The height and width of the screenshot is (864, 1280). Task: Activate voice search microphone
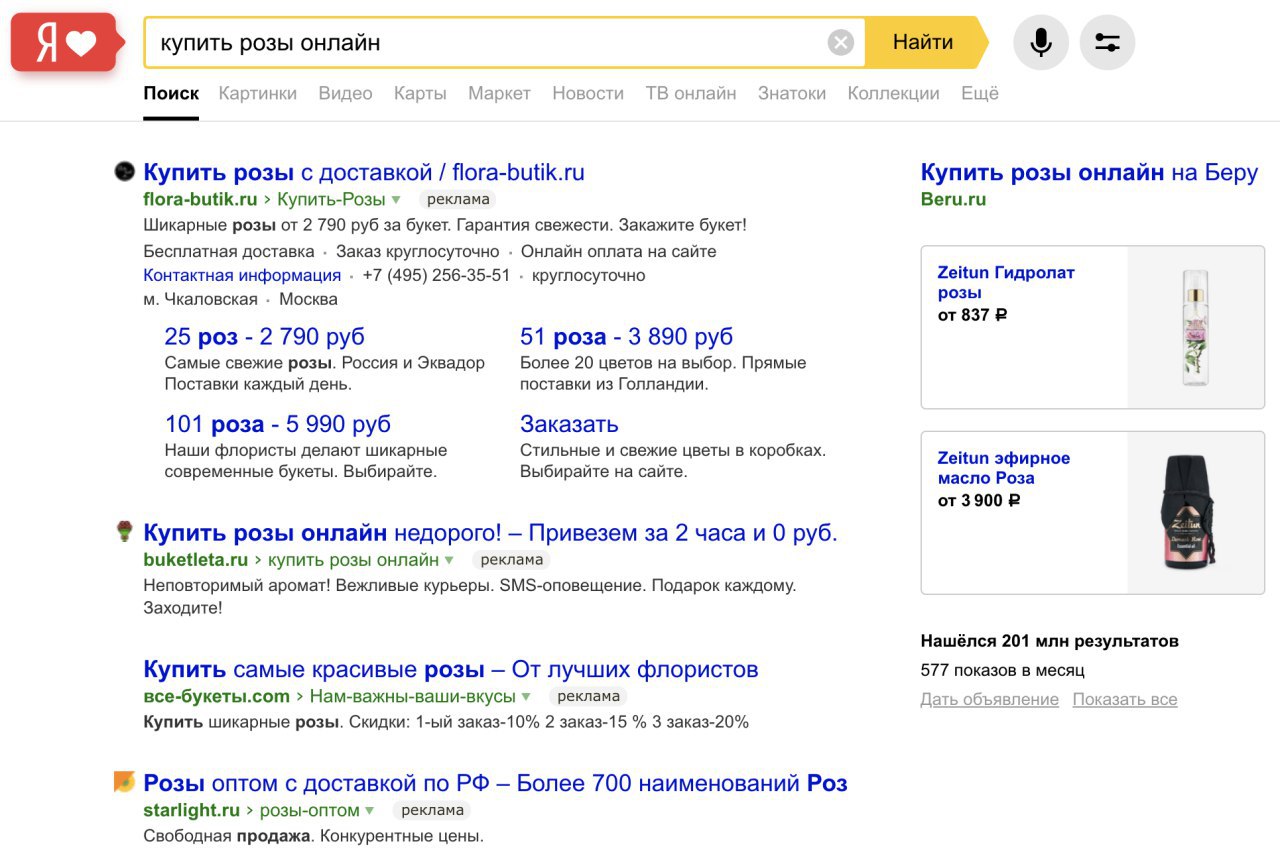pos(1041,43)
